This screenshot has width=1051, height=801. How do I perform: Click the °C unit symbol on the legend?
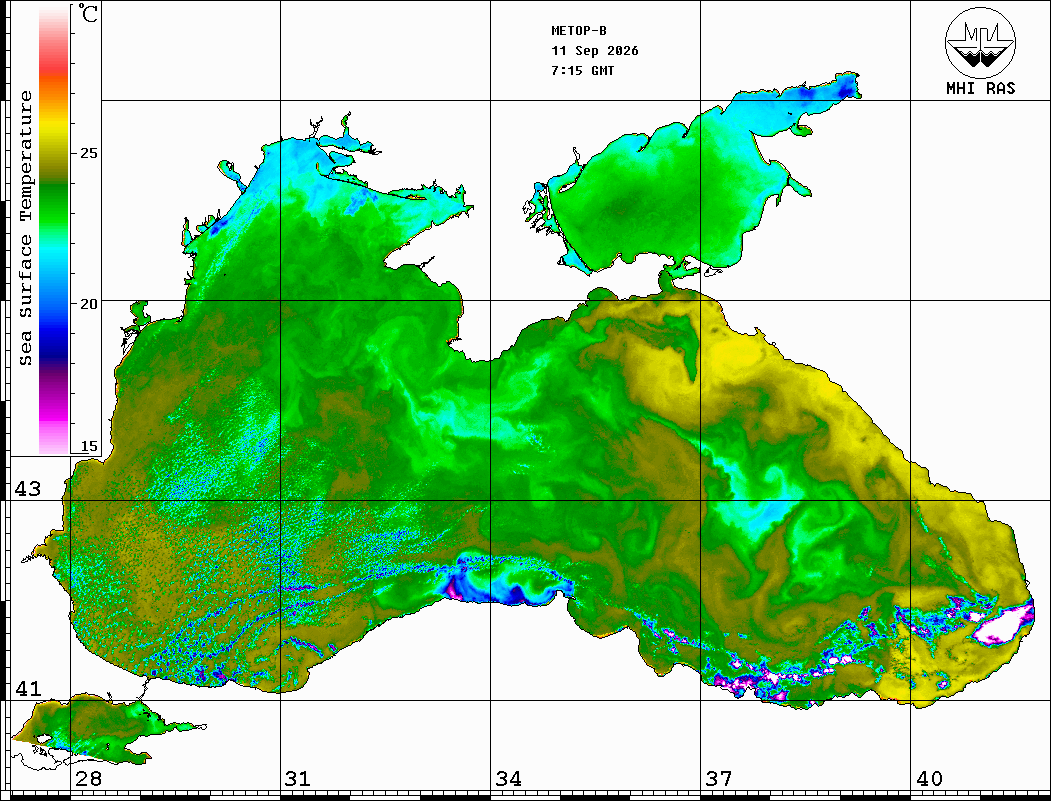point(88,13)
